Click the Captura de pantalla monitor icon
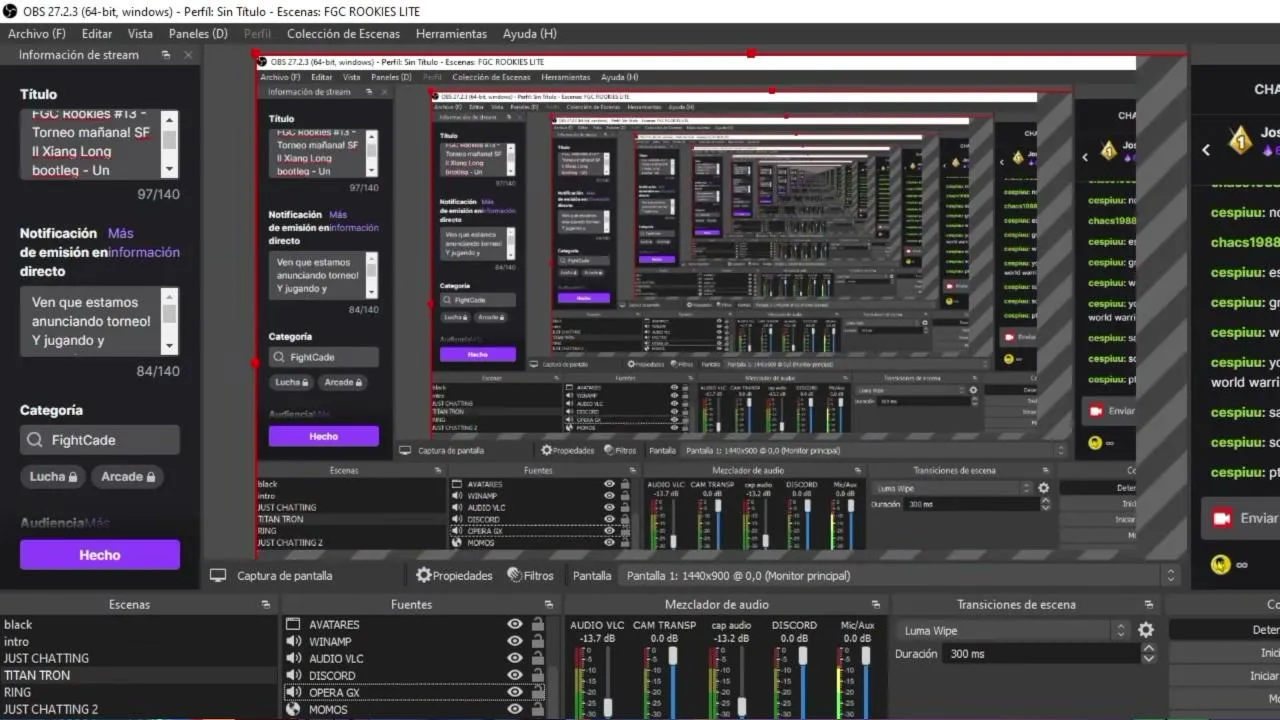This screenshot has width=1280, height=720. (x=217, y=575)
